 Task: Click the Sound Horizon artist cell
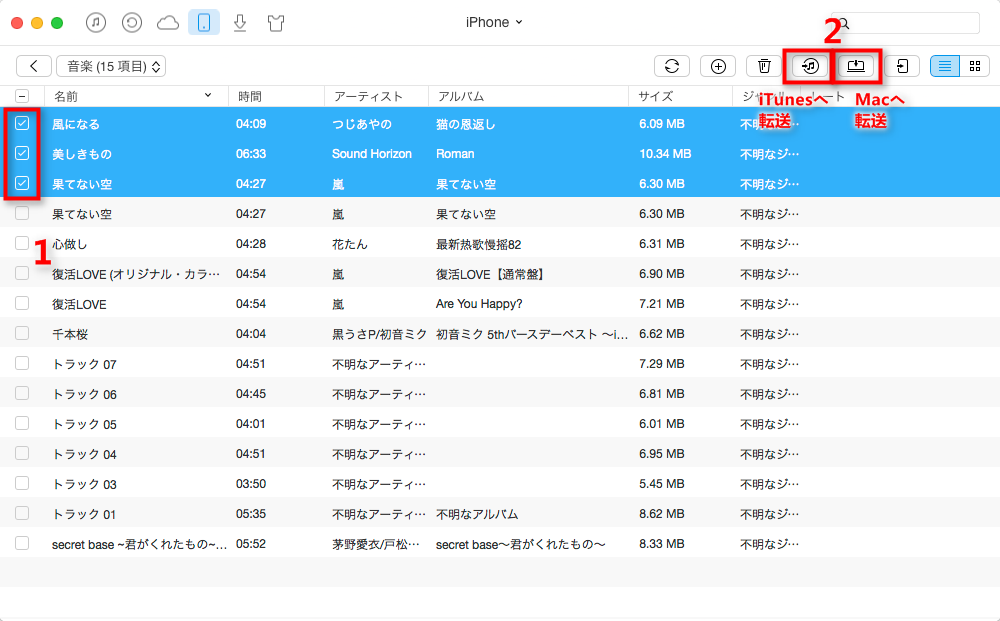coord(372,154)
